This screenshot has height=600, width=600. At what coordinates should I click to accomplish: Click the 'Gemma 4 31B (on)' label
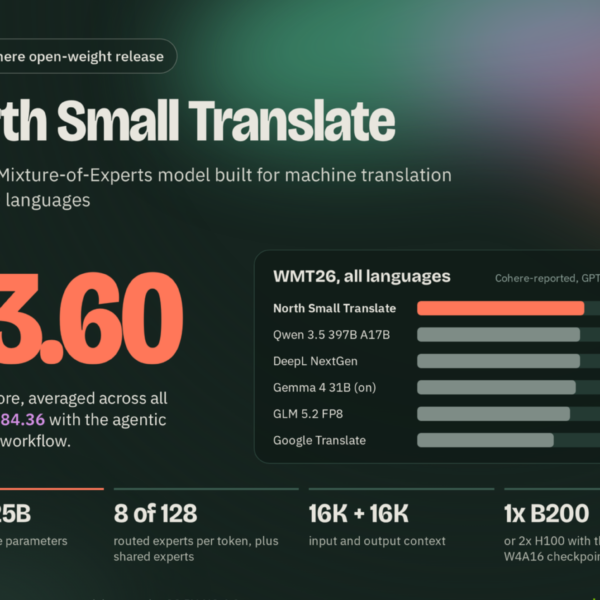pos(324,388)
